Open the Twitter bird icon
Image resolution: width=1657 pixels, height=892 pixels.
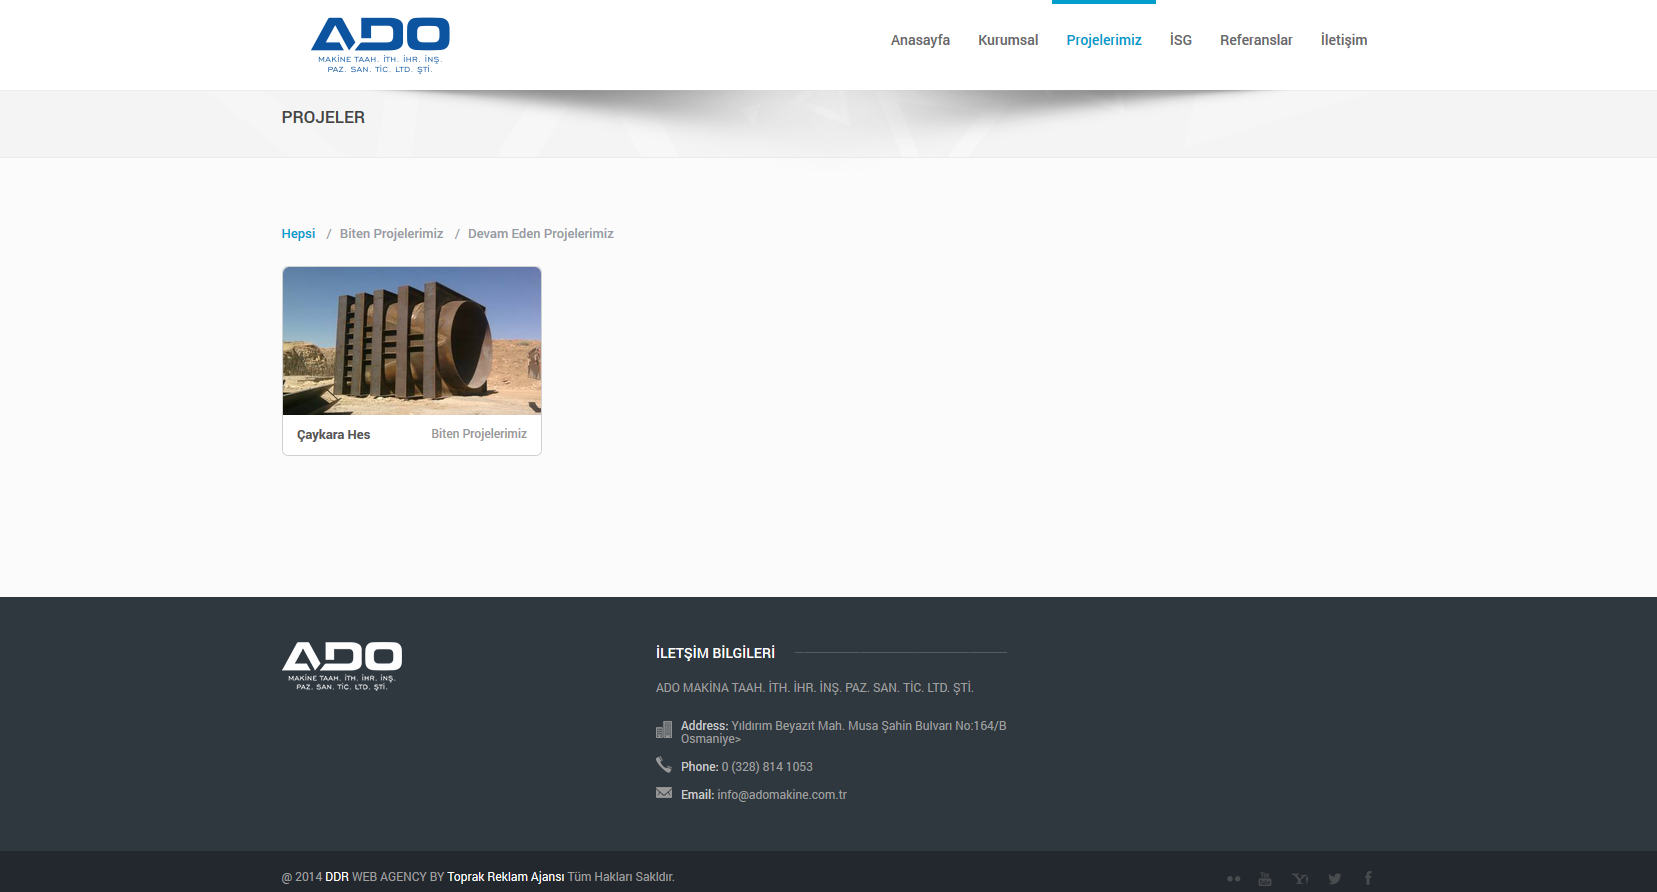point(1334,879)
